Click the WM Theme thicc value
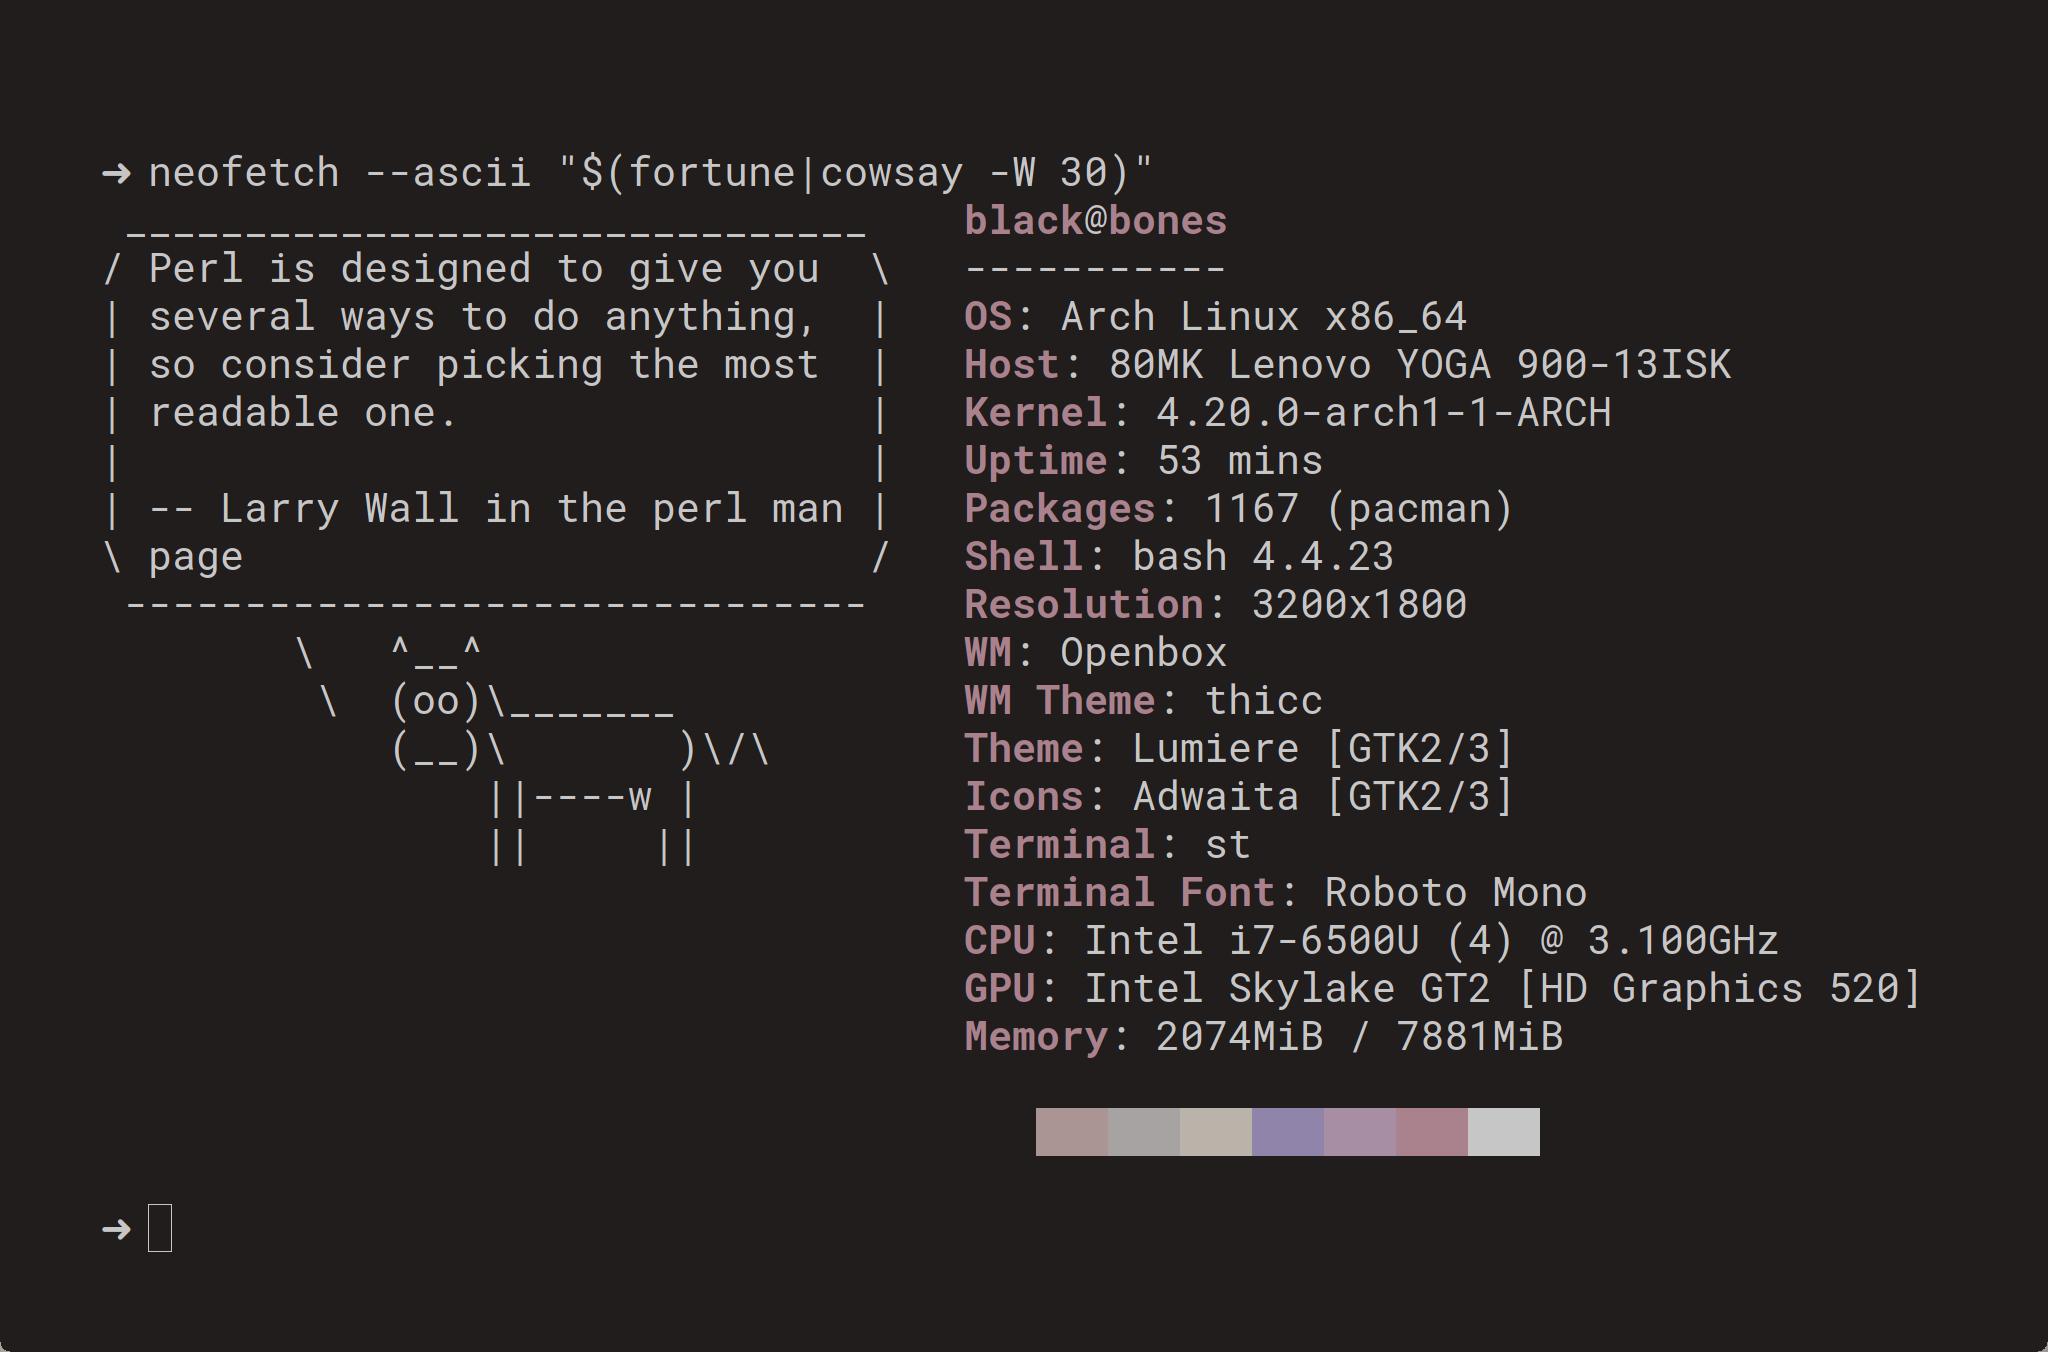The width and height of the screenshot is (2048, 1352). click(1264, 701)
